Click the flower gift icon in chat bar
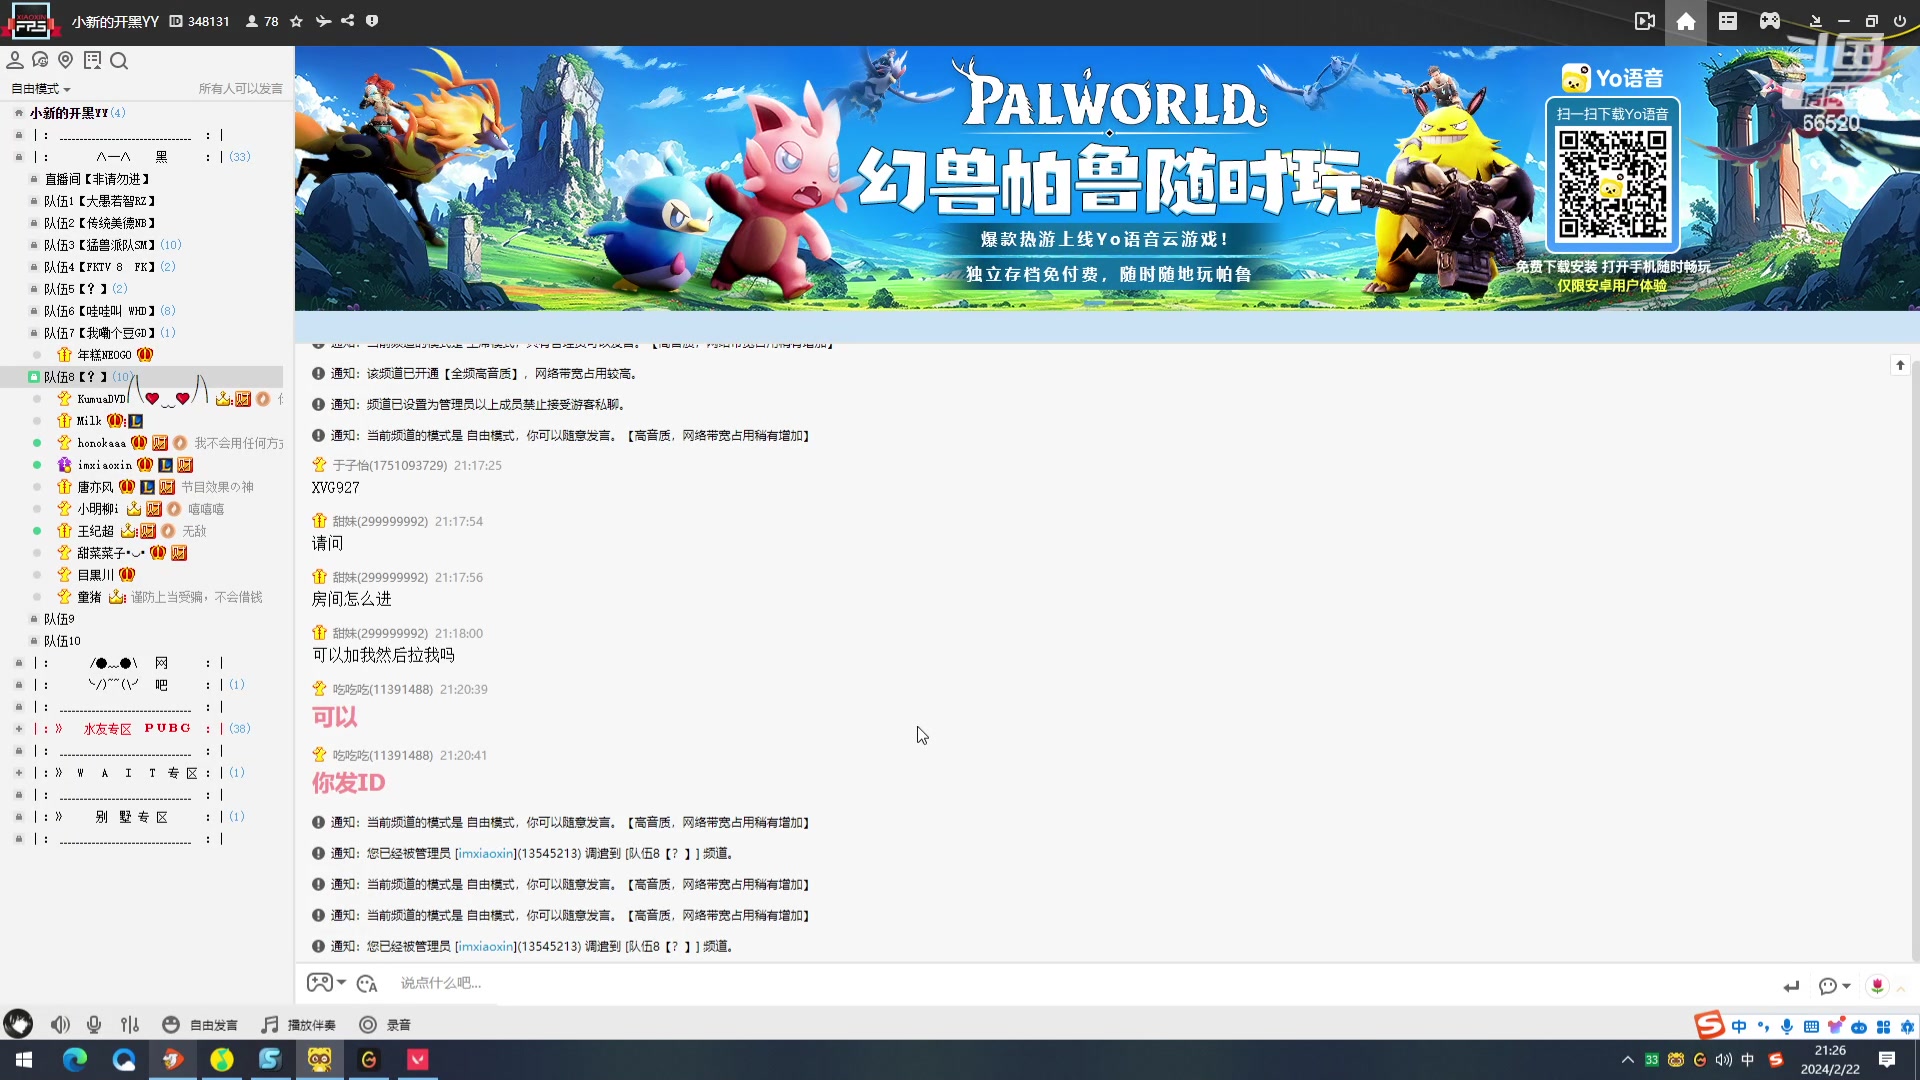Screen dimensions: 1920x1080 click(1877, 986)
